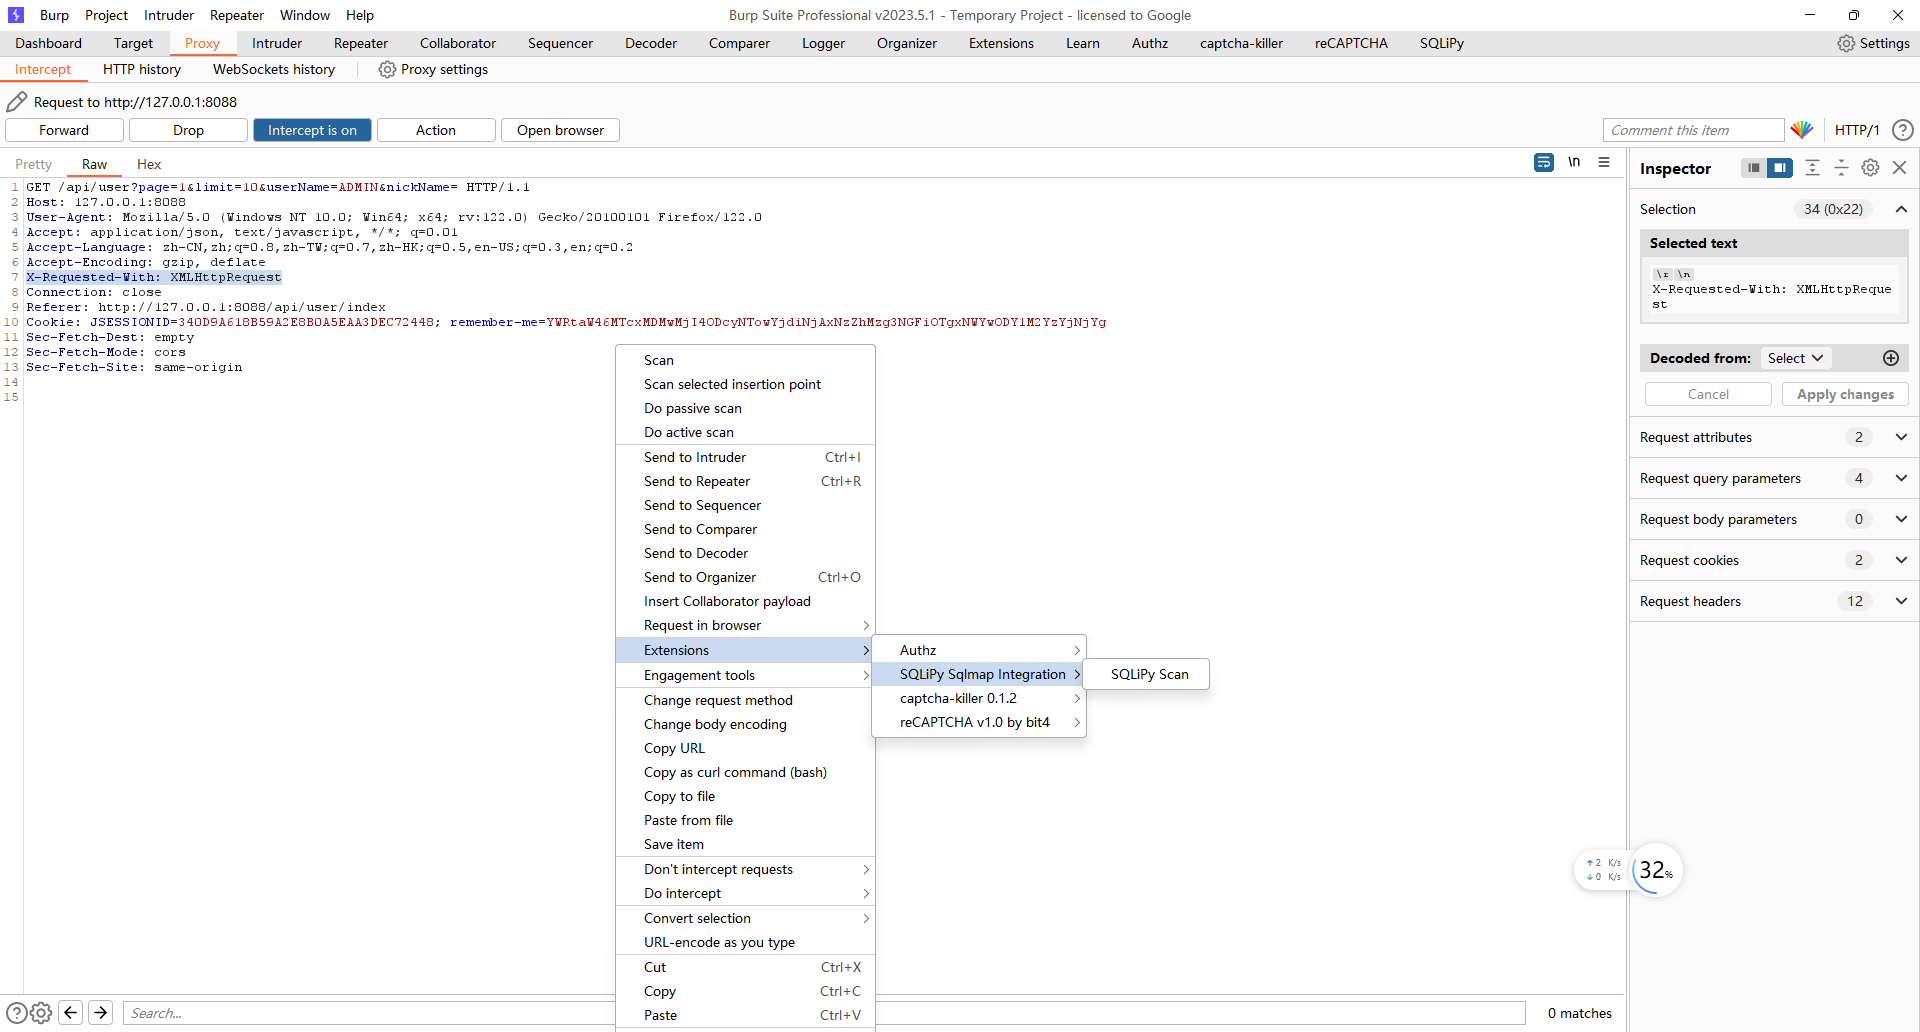This screenshot has height=1032, width=1920.
Task: Choose Copy as curl command (bash)
Action: [x=745, y=772]
